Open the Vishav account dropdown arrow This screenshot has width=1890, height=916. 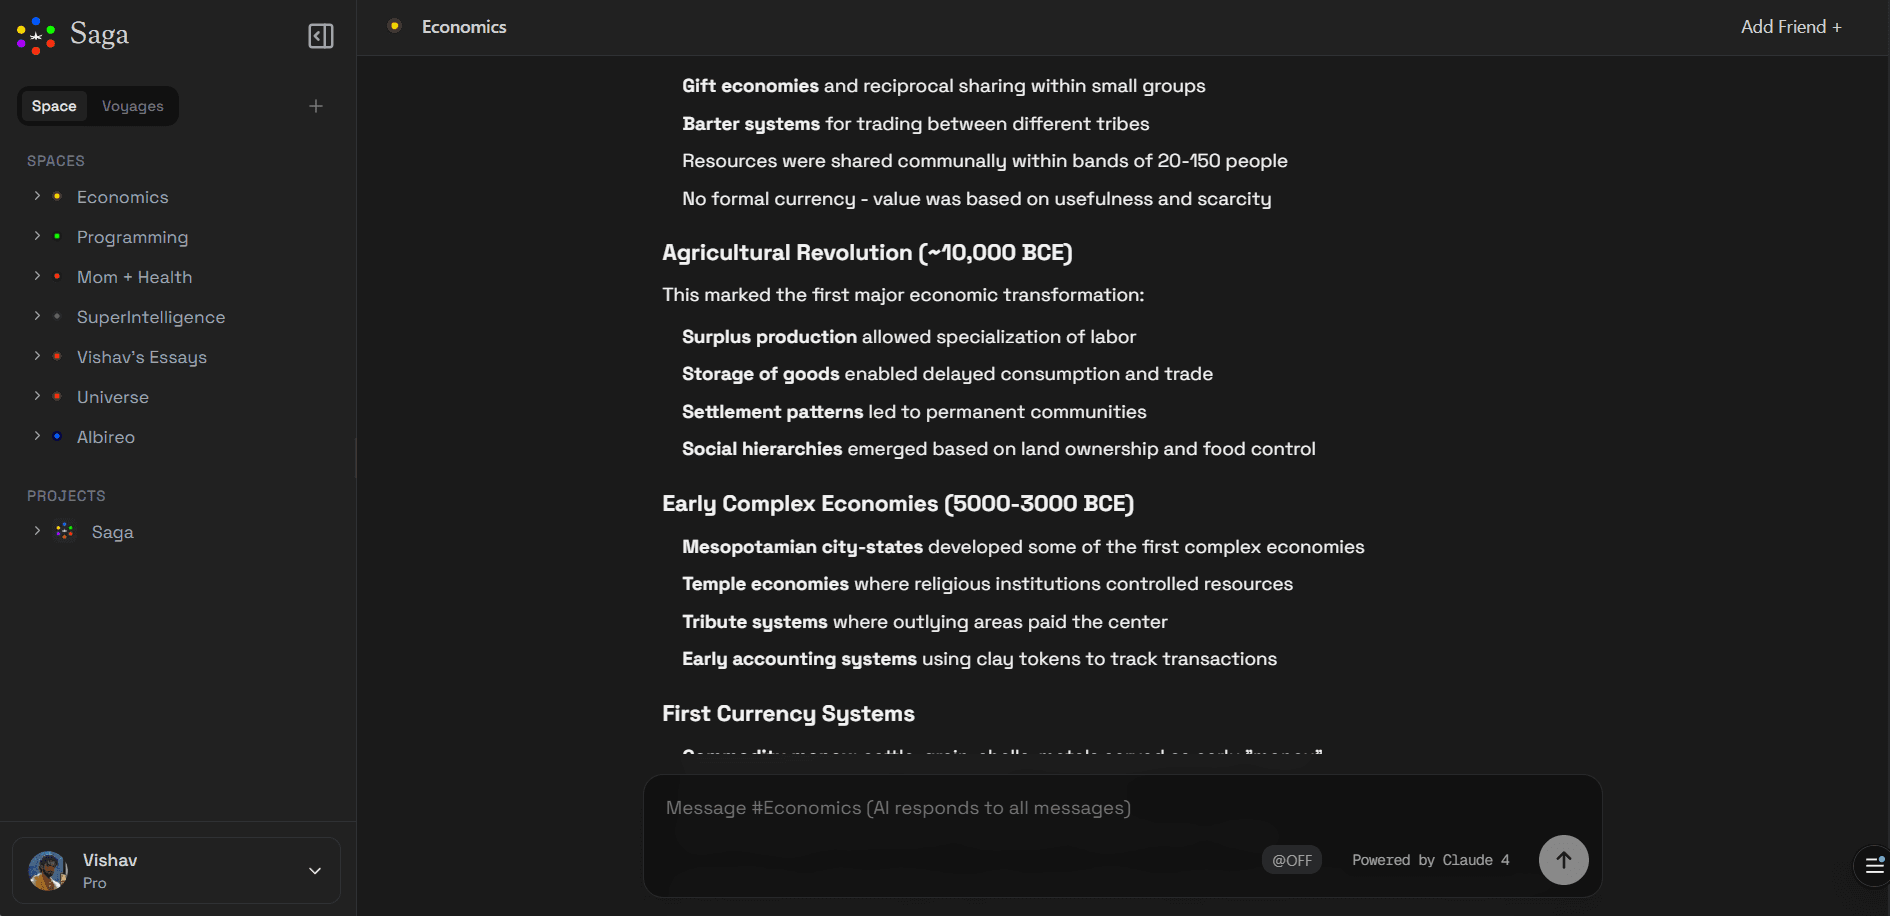click(x=315, y=871)
